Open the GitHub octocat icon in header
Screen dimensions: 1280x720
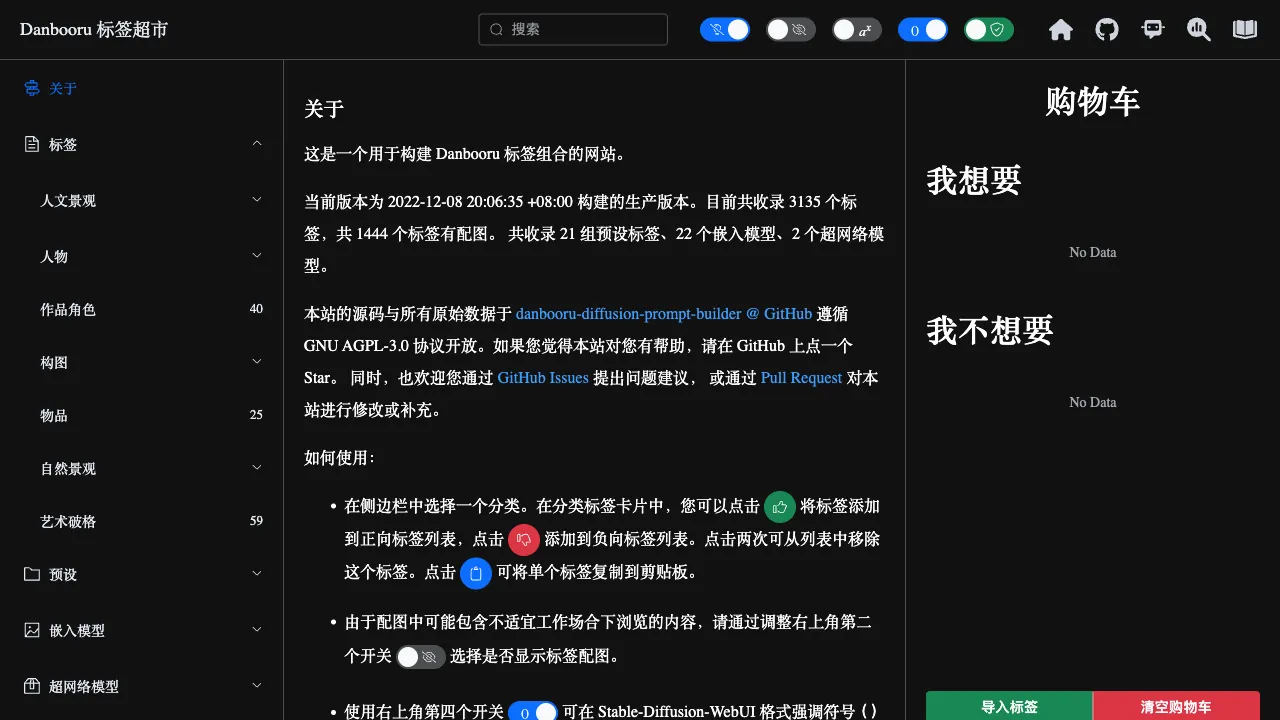(x=1107, y=30)
